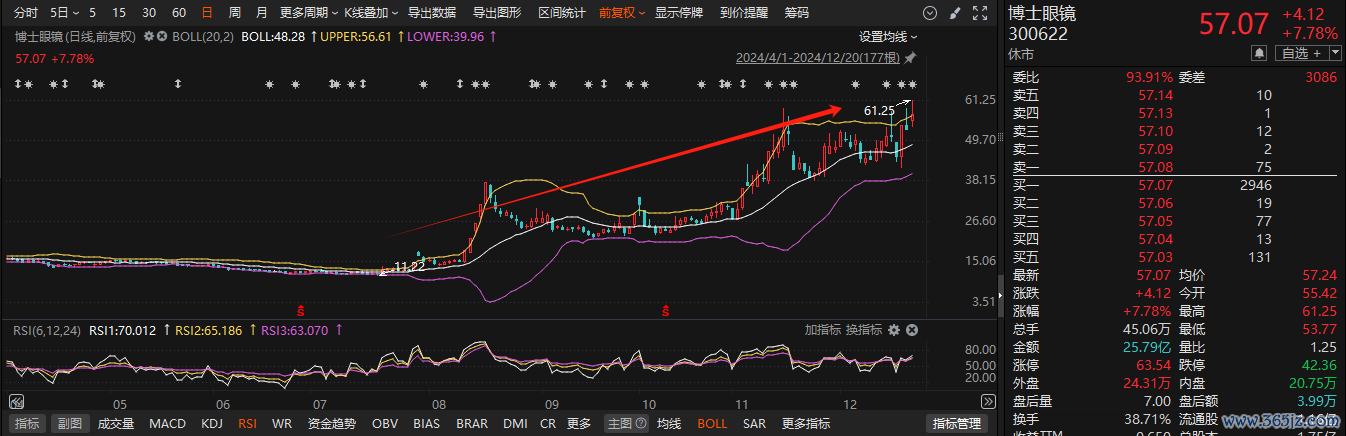Open the BOLL indicator settings gear
The width and height of the screenshot is (1346, 436).
pos(150,36)
